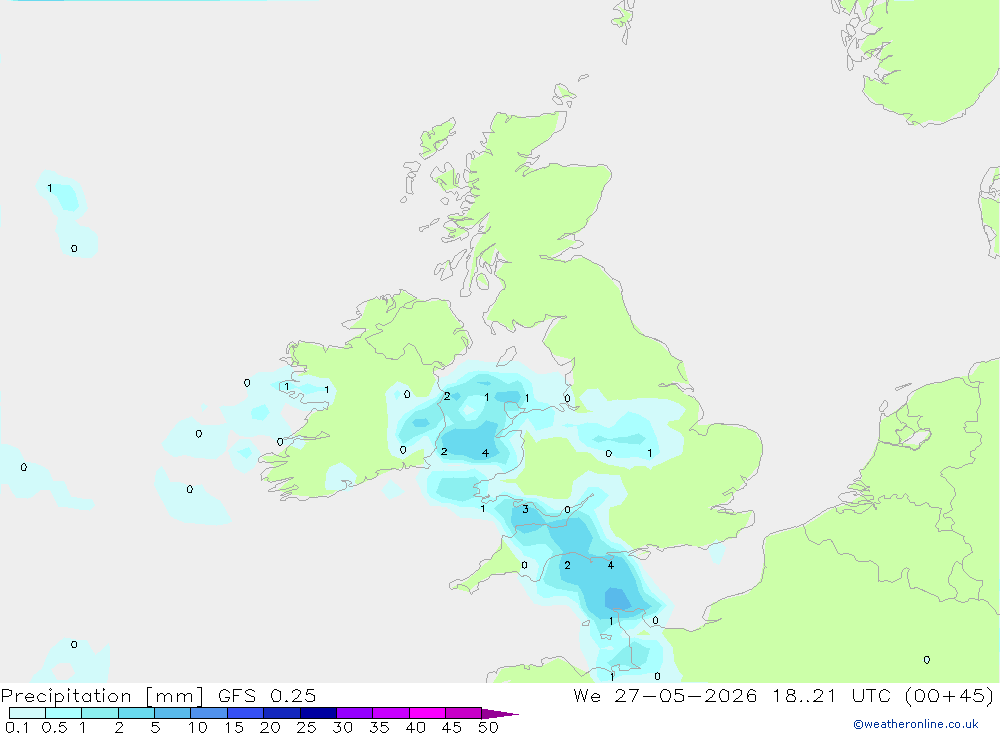
Task: Select the 0.1–0.5 mm legend swatch
Action: pos(27,713)
